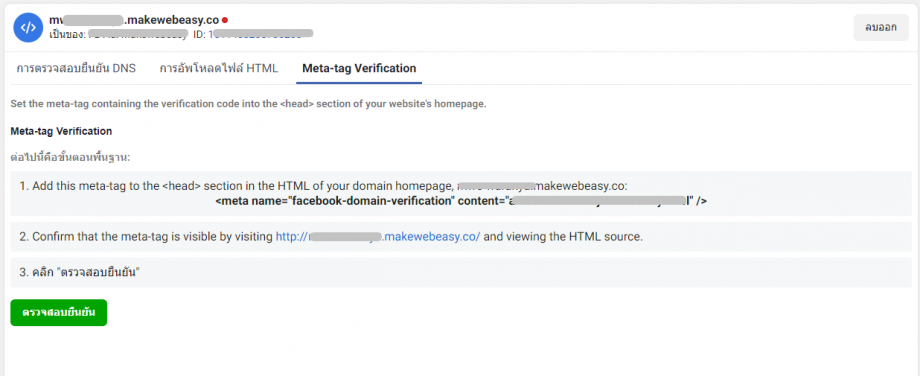Click step 3 คลิก "ตรวจสอบยืนยัน" row
Screen dimensions: 920x376
tap(459, 273)
